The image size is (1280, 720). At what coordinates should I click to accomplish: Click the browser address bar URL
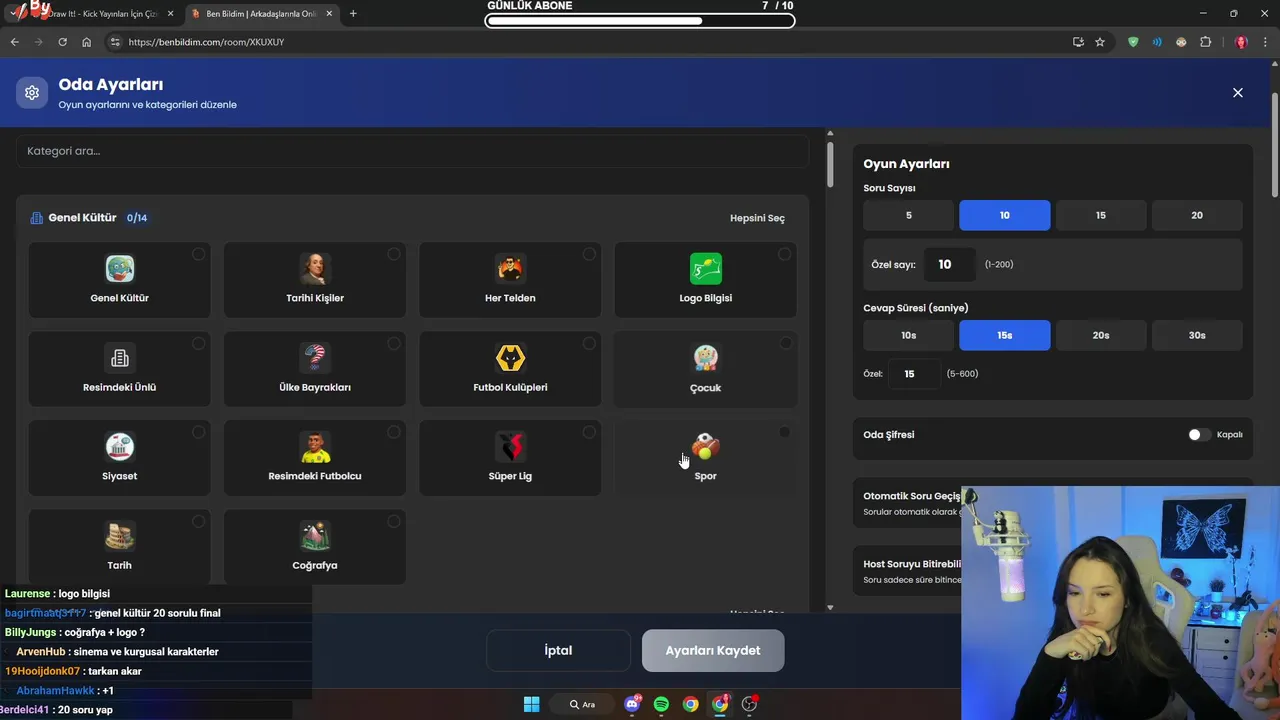click(x=206, y=42)
